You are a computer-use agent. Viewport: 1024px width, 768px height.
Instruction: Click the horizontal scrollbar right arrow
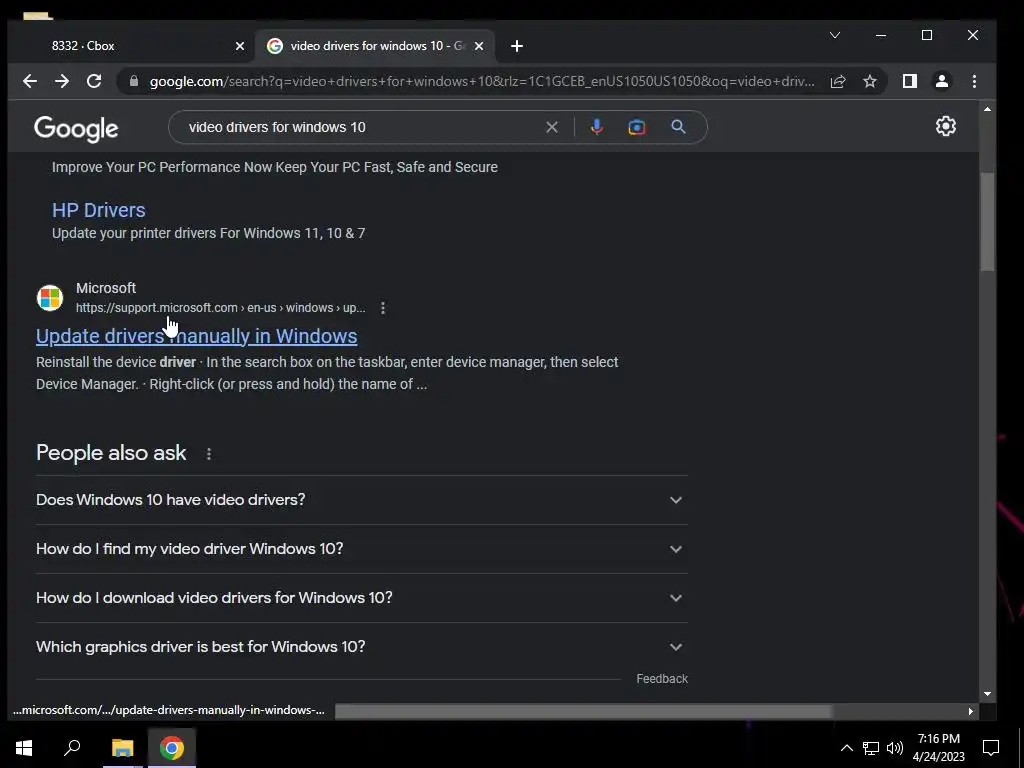pyautogui.click(x=971, y=711)
